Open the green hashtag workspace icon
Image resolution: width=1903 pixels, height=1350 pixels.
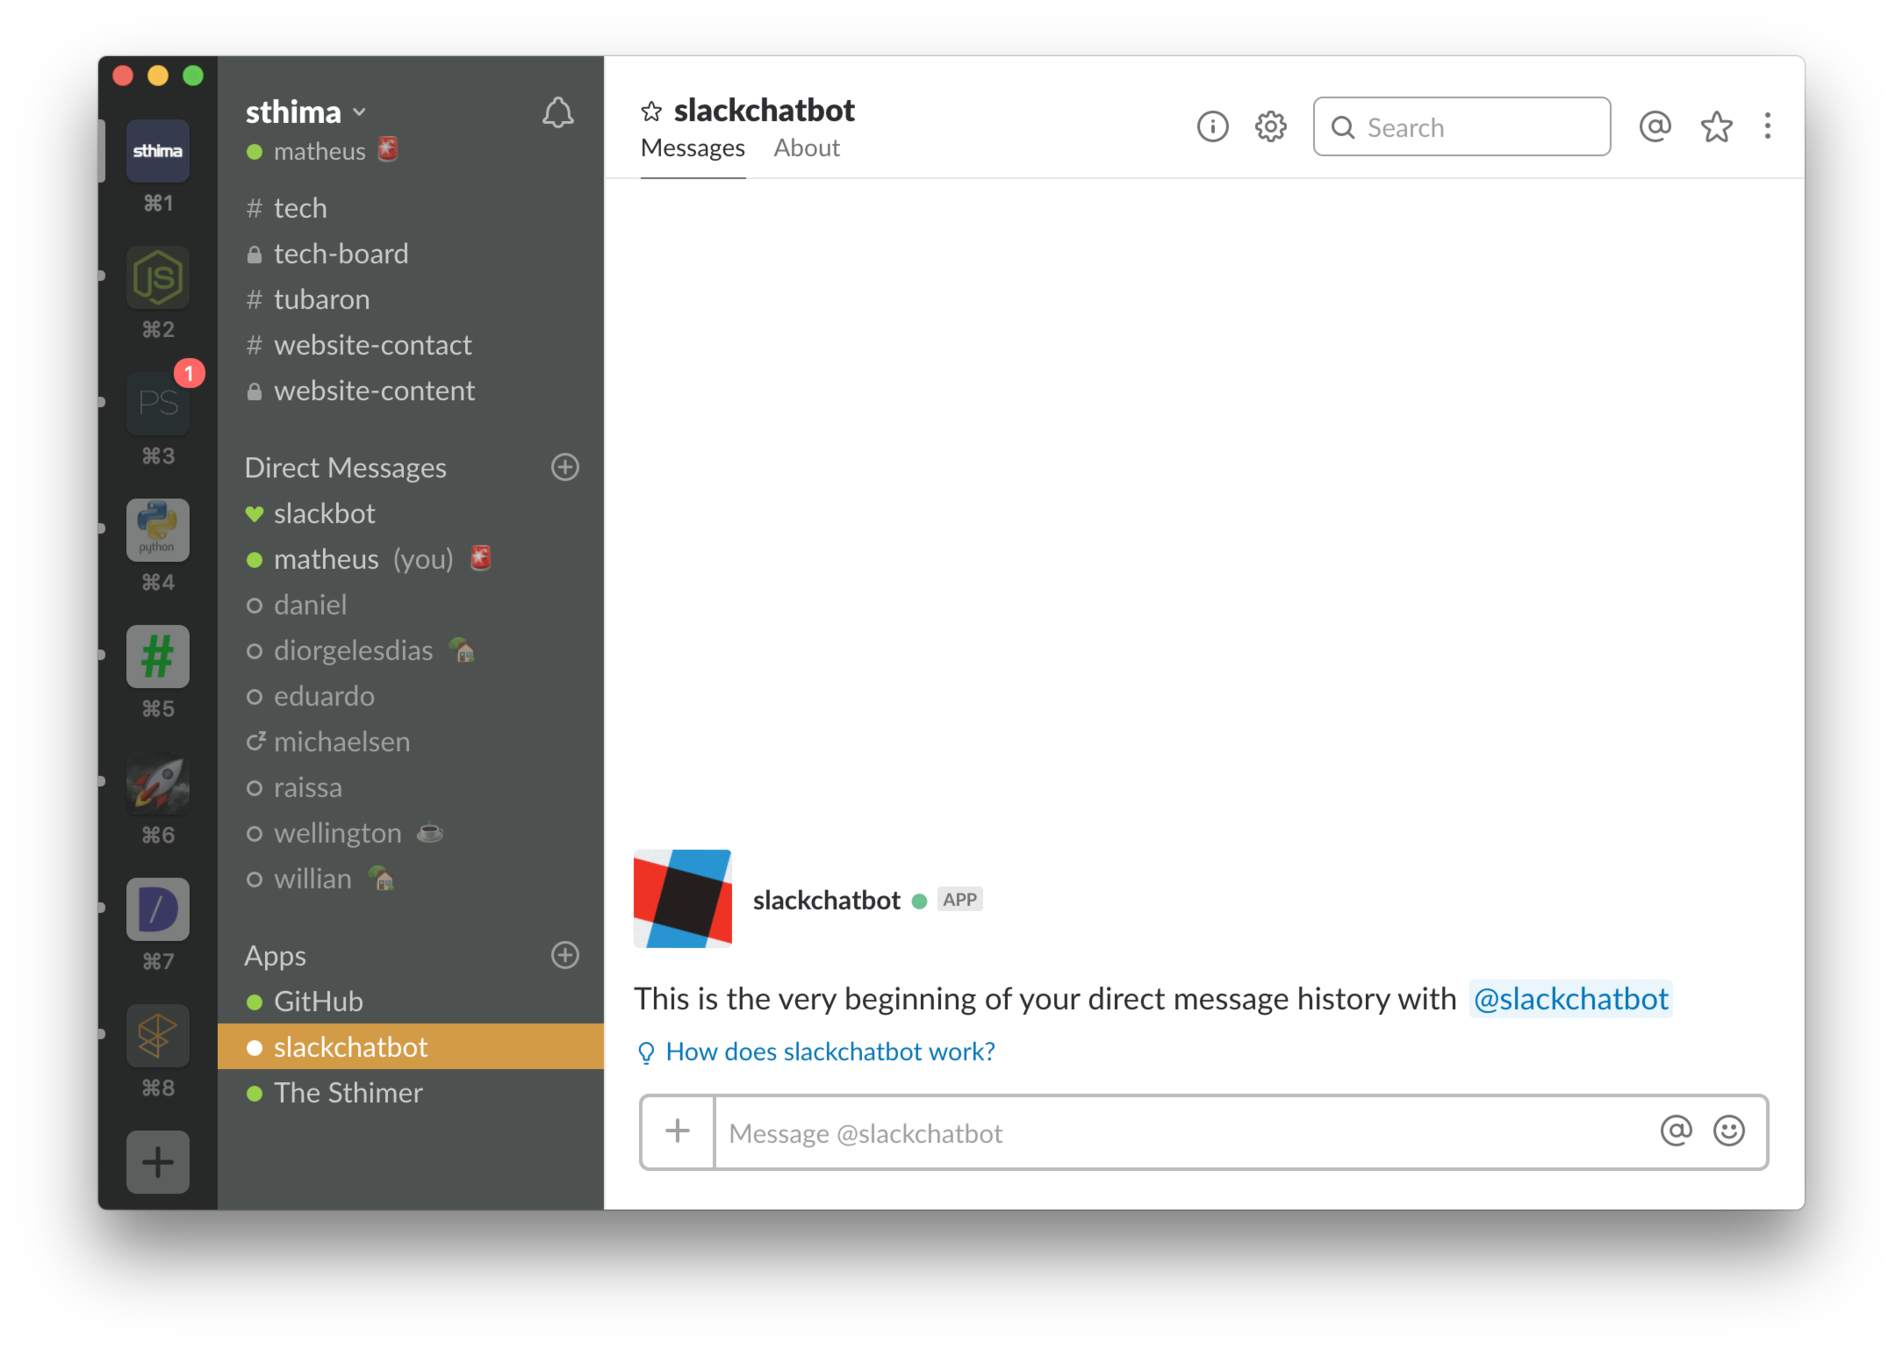click(x=157, y=656)
